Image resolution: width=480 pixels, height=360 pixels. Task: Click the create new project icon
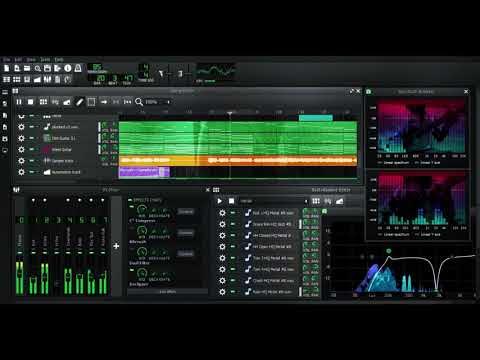click(x=6, y=68)
